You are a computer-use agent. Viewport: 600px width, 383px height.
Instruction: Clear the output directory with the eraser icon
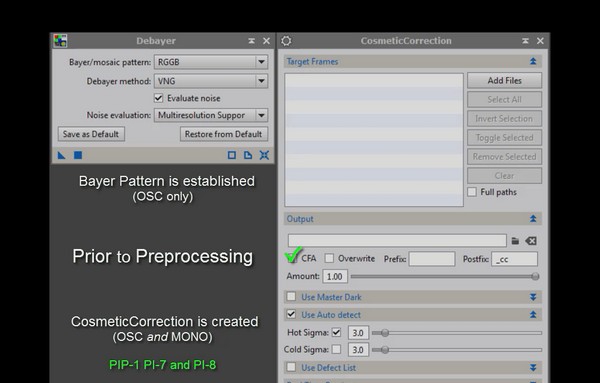[x=531, y=241]
